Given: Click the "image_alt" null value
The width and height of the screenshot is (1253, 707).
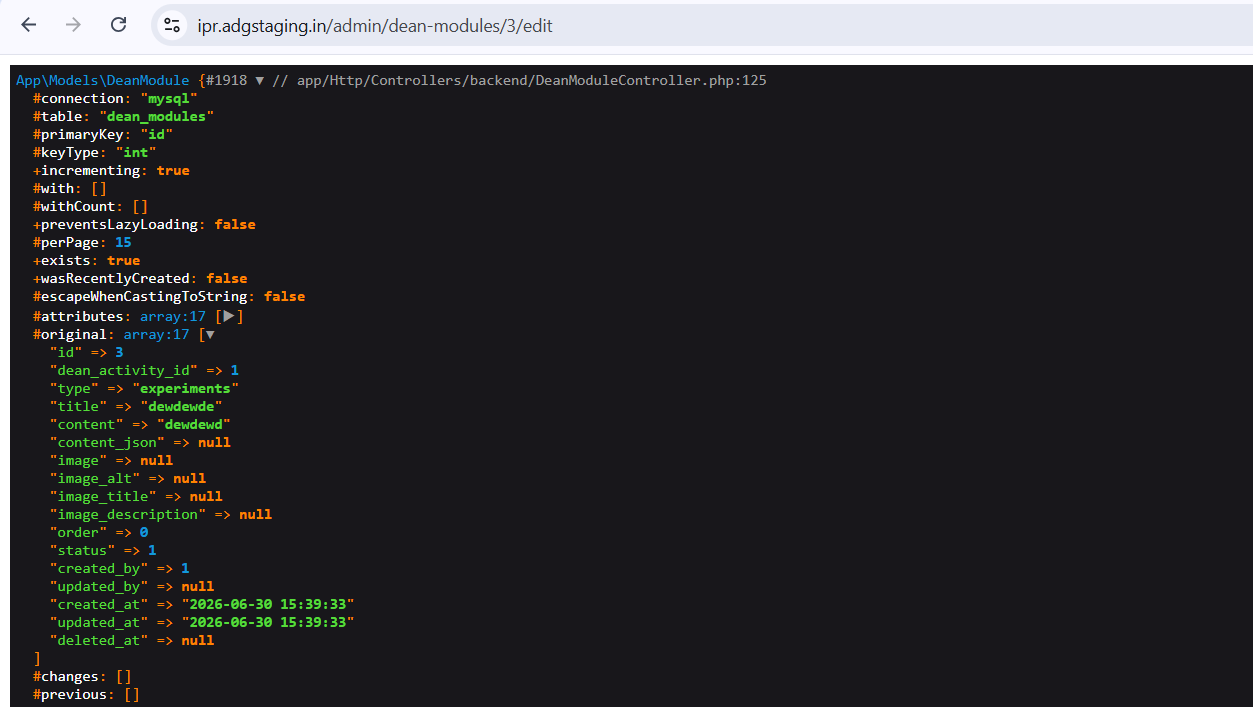Looking at the screenshot, I should tap(189, 478).
